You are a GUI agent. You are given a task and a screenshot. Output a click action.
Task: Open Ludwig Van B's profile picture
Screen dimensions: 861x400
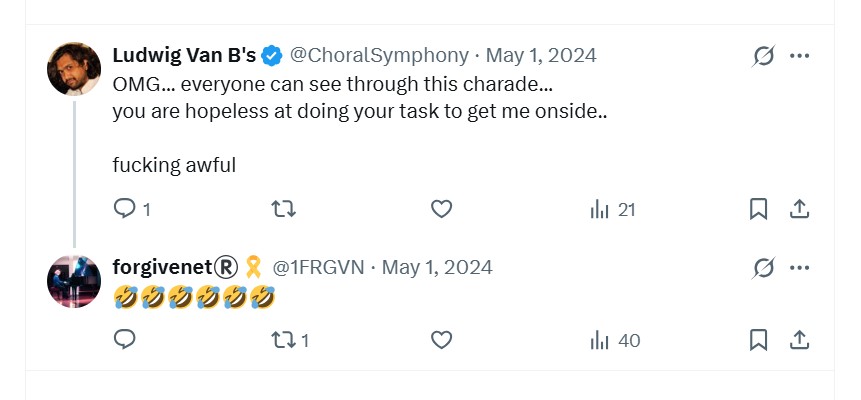74,69
